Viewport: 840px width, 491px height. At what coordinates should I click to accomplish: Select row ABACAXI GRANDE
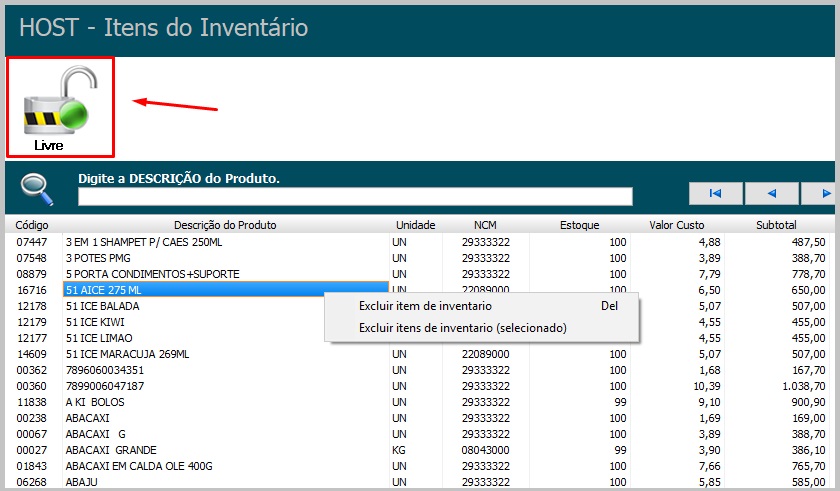(417, 450)
